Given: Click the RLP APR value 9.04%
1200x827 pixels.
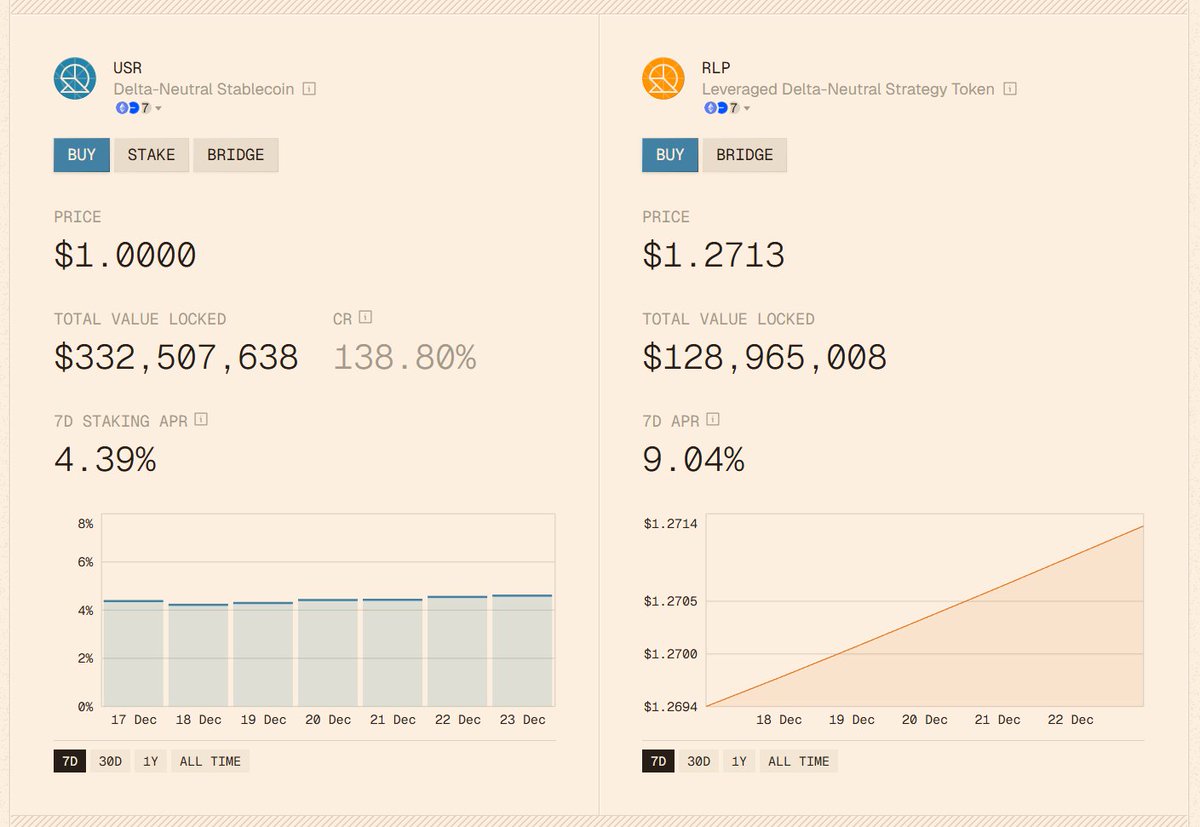Looking at the screenshot, I should click(x=693, y=460).
